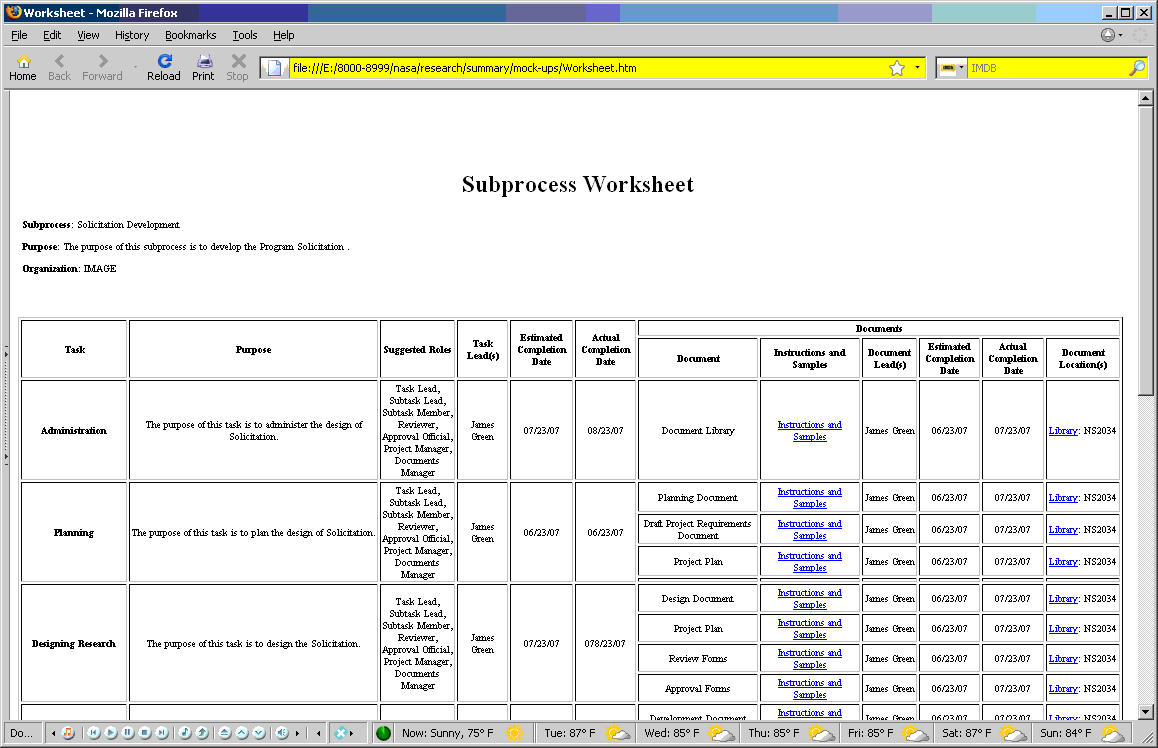Click the 'Subprocess Worksheet' page heading
Screen dimensions: 1158x748
pos(578,184)
